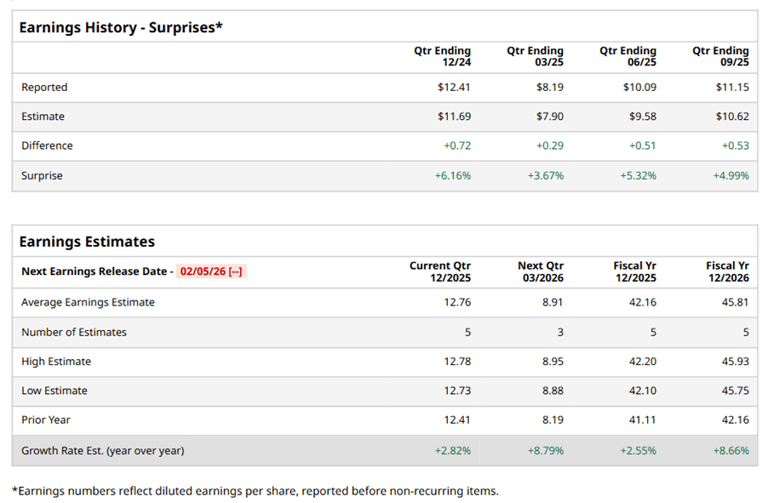Click the +8.79% growth rate value
Screen dimensions: 768x503
click(x=544, y=450)
